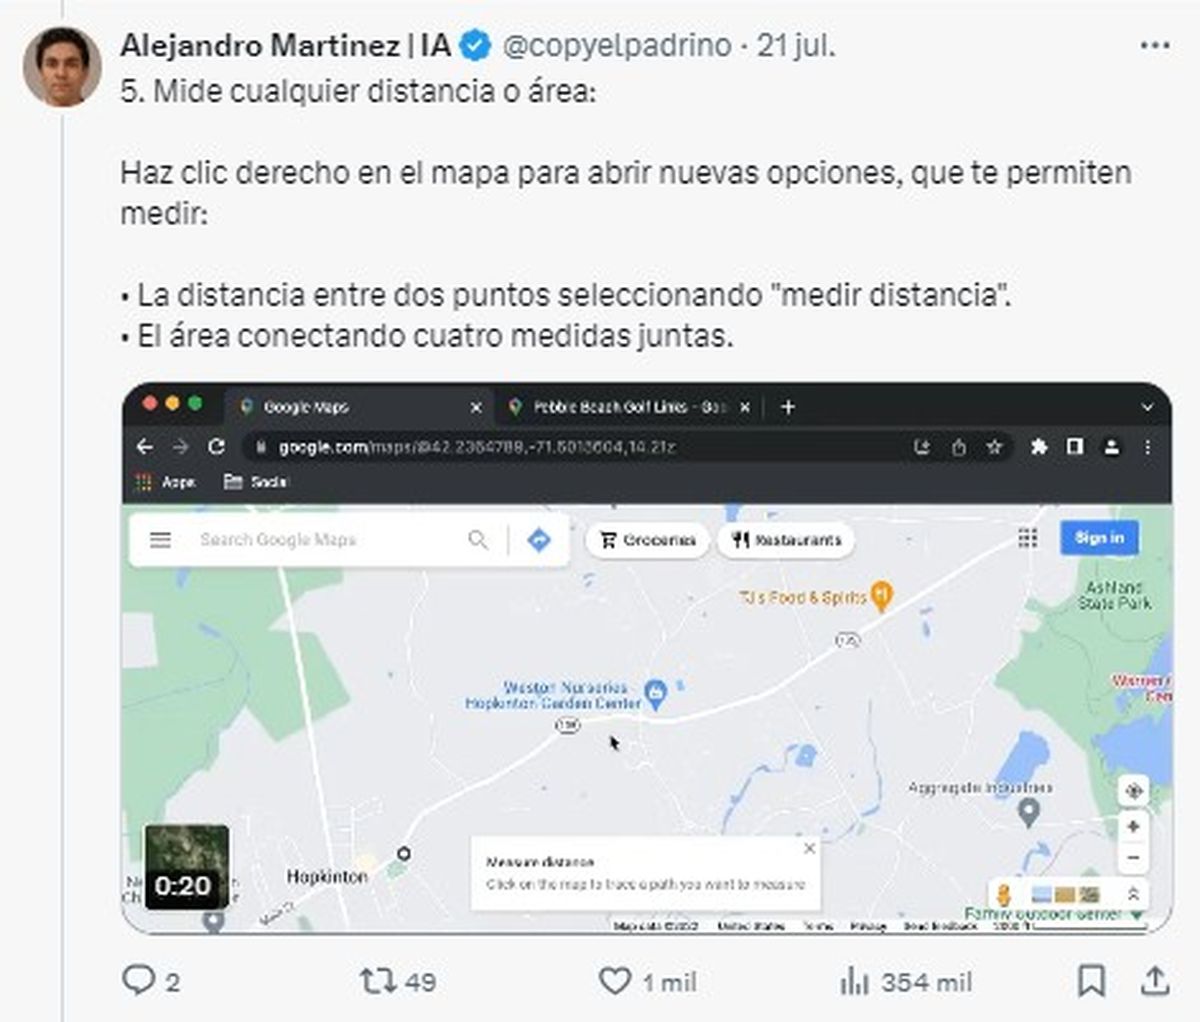Like the tweet
The width and height of the screenshot is (1200, 1022).
[x=613, y=983]
